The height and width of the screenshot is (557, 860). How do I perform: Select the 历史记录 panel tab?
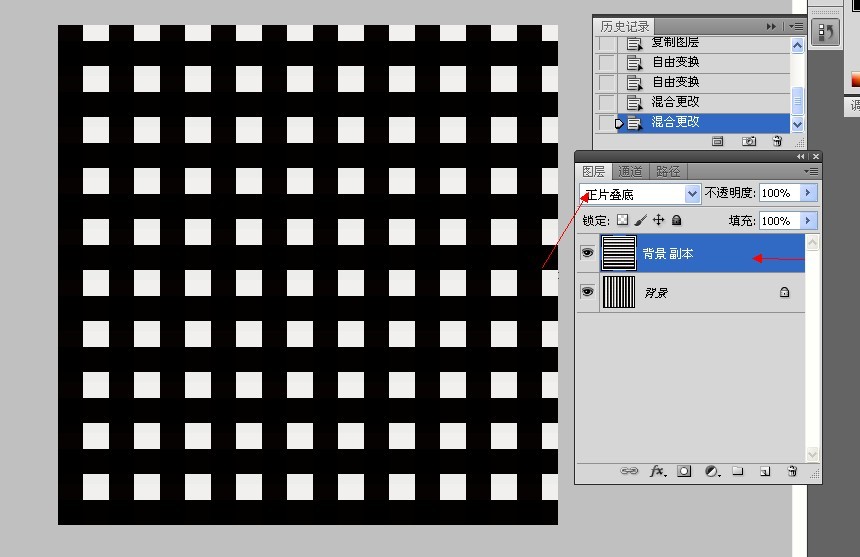tap(624, 26)
